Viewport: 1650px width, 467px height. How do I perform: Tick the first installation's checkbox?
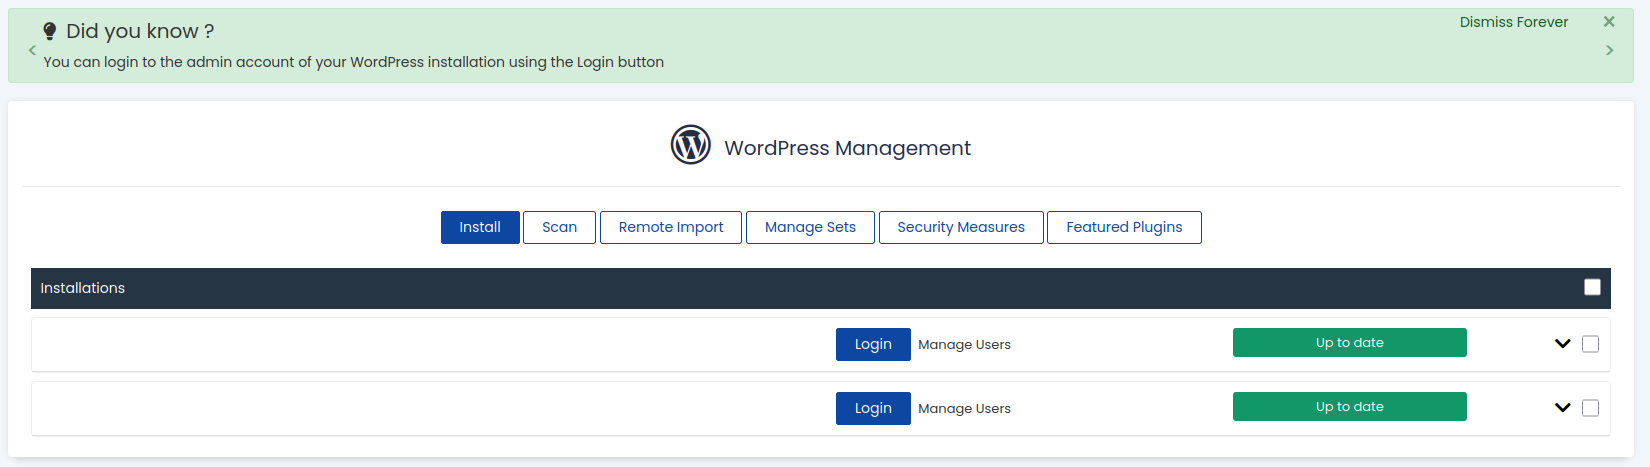pos(1590,344)
